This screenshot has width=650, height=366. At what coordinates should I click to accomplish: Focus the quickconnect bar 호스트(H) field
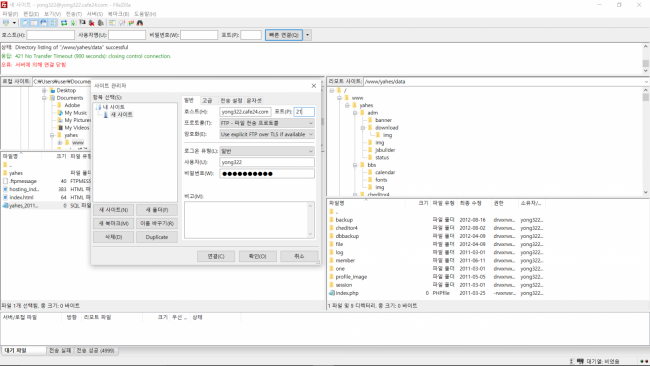(x=51, y=35)
